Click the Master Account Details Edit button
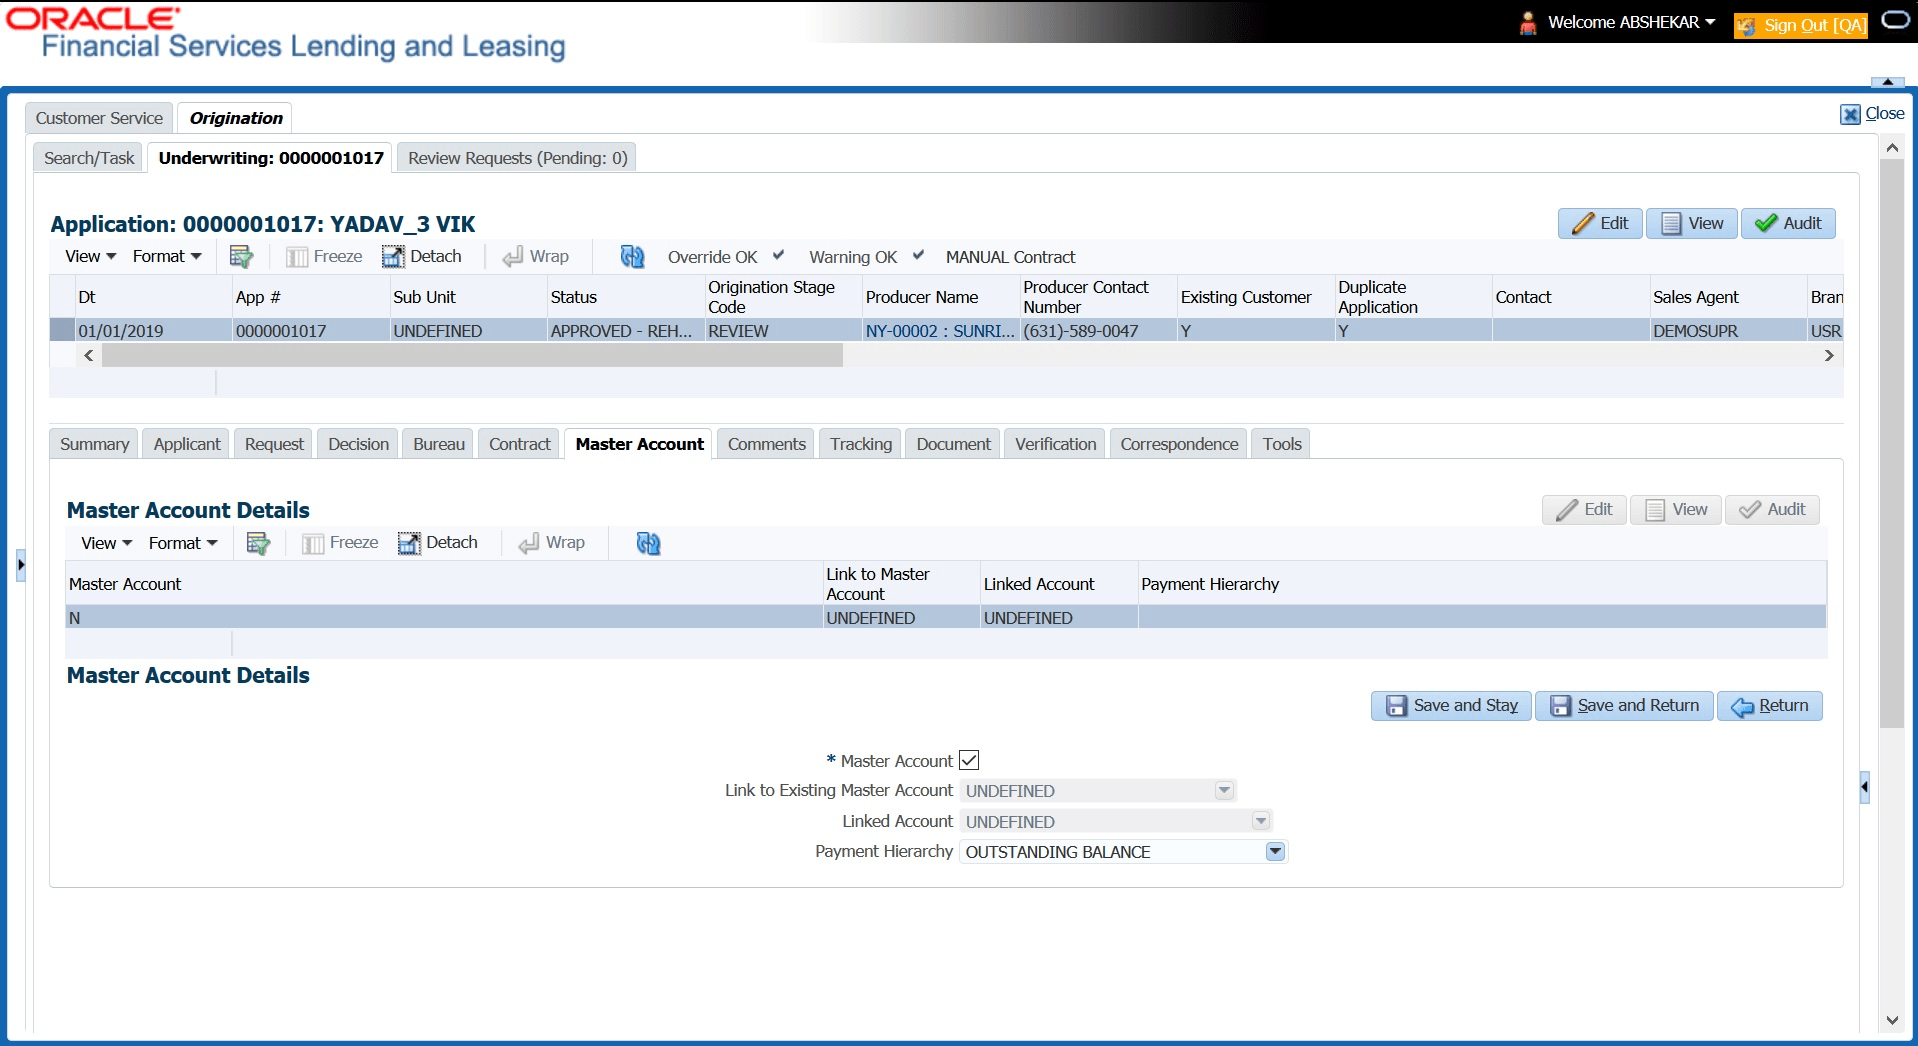Screen dimensions: 1918x1046 point(1584,510)
